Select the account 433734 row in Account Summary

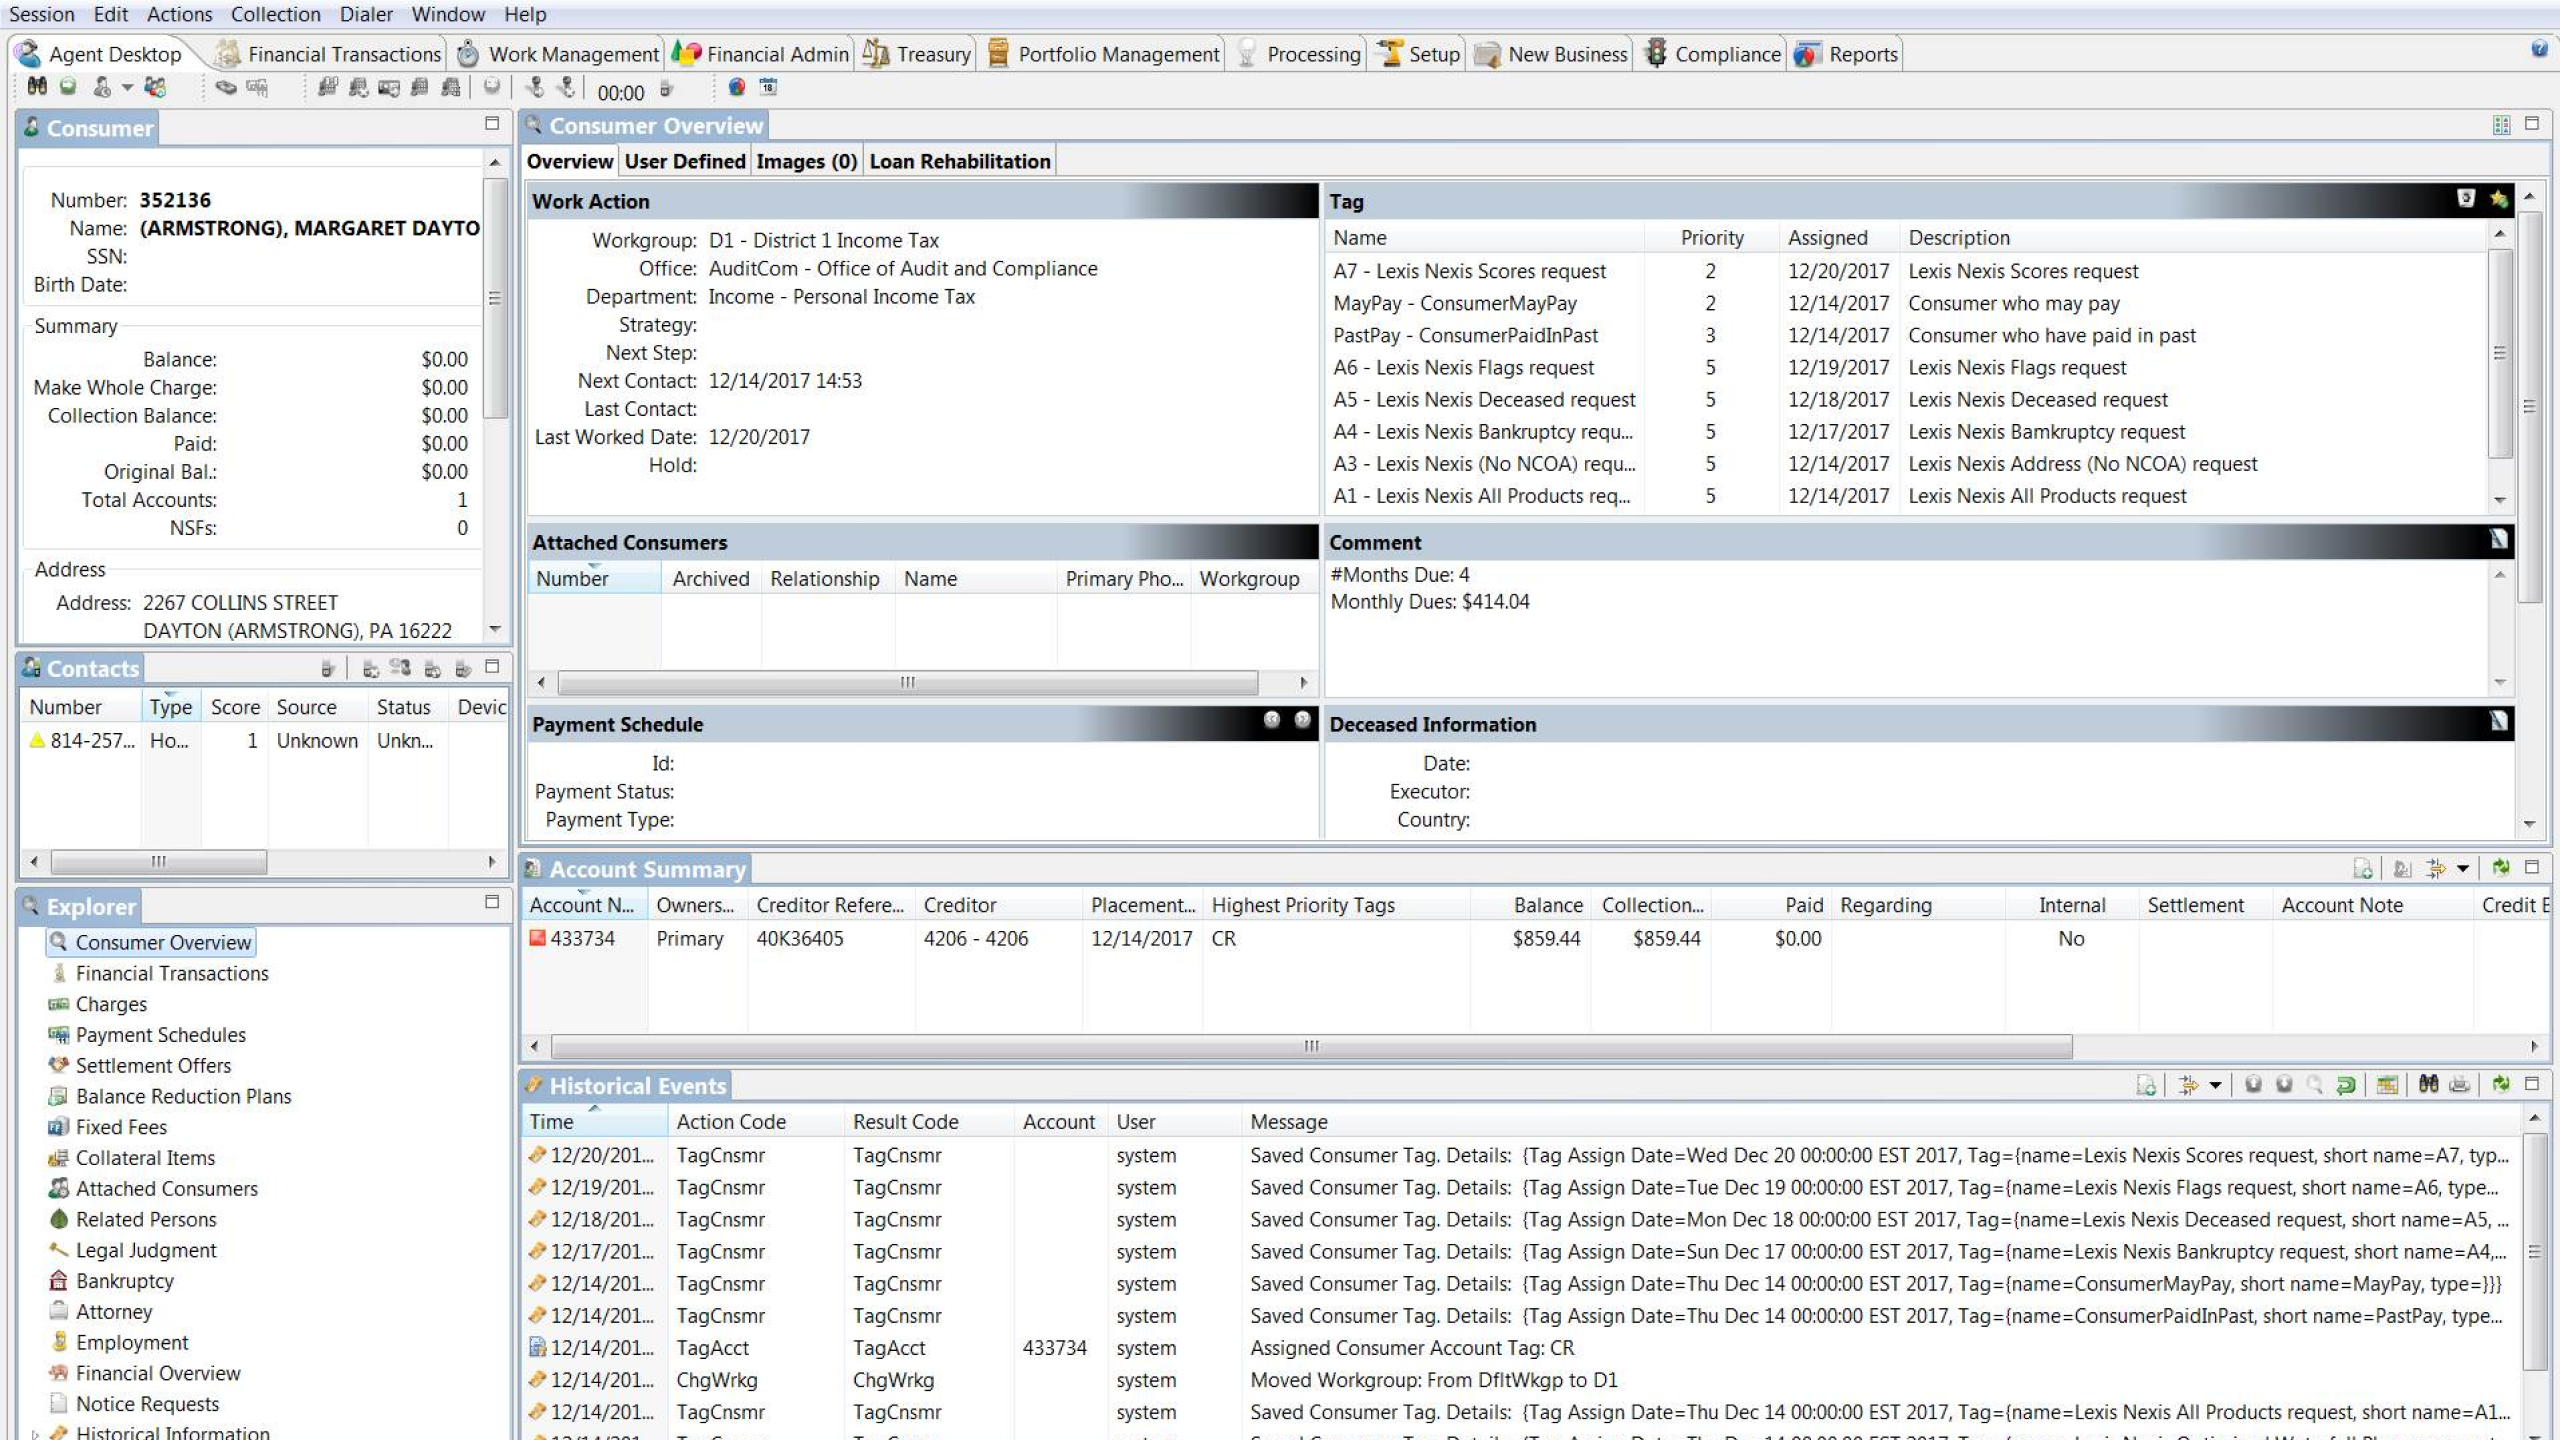pos(582,938)
